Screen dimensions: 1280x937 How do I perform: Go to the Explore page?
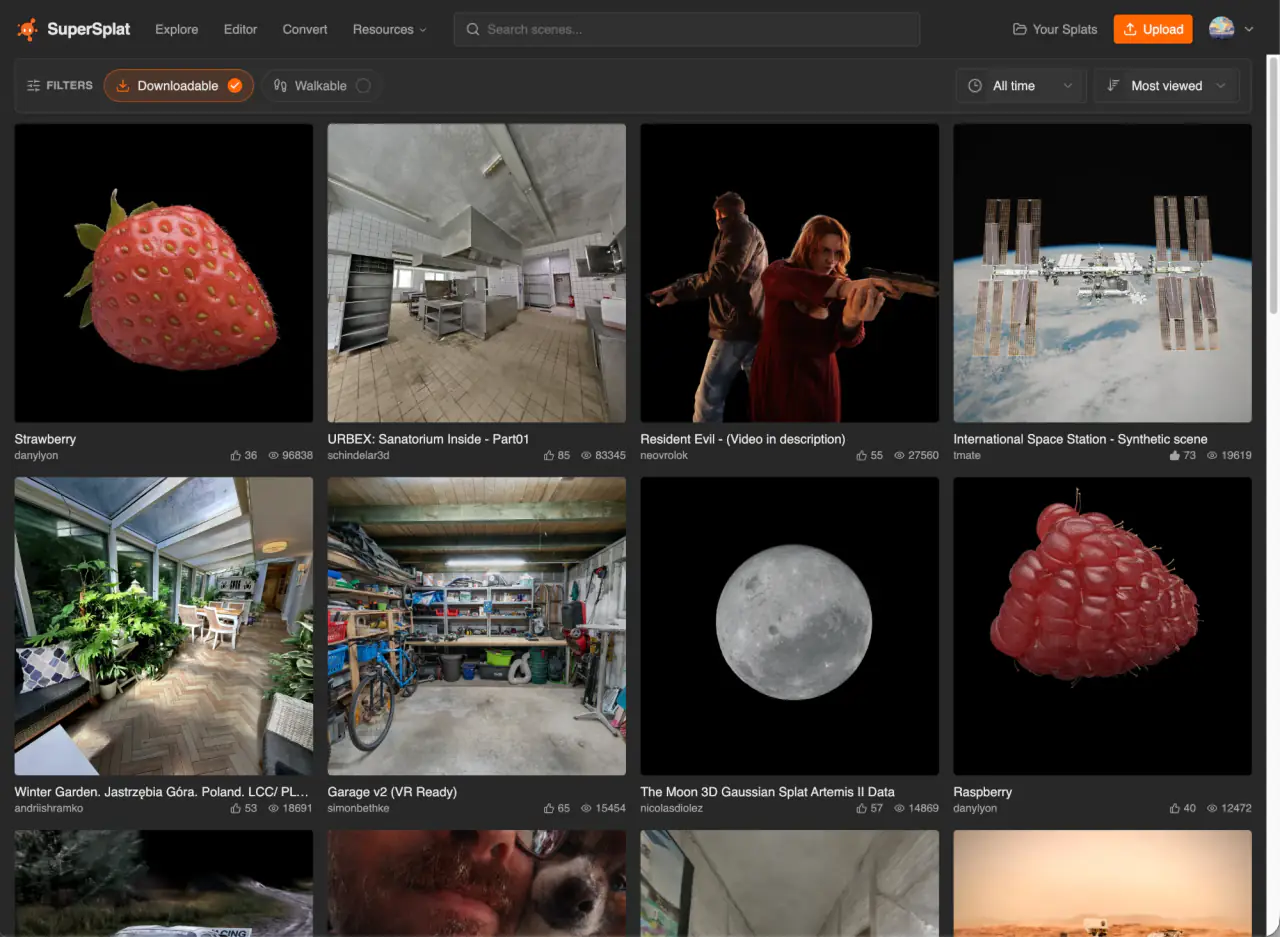[177, 29]
